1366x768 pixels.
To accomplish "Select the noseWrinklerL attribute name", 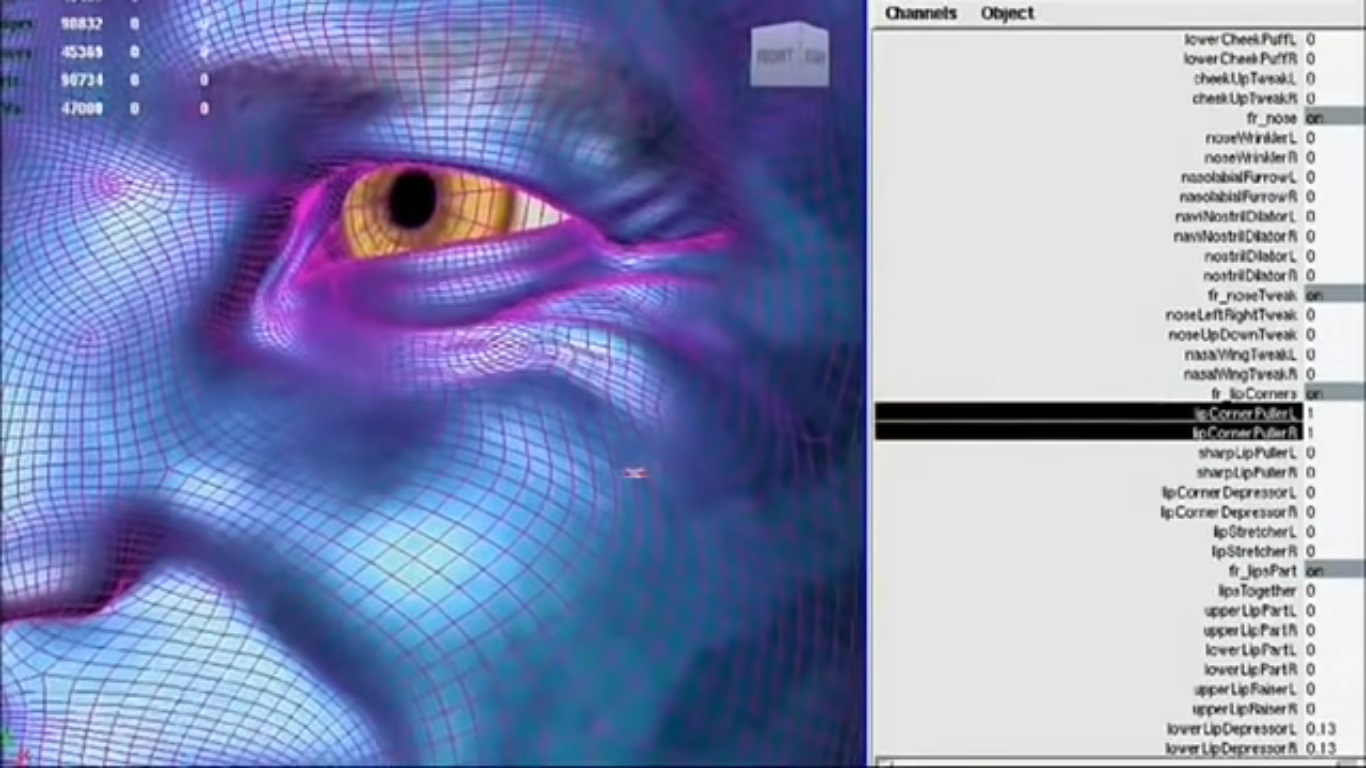I will tap(1250, 138).
